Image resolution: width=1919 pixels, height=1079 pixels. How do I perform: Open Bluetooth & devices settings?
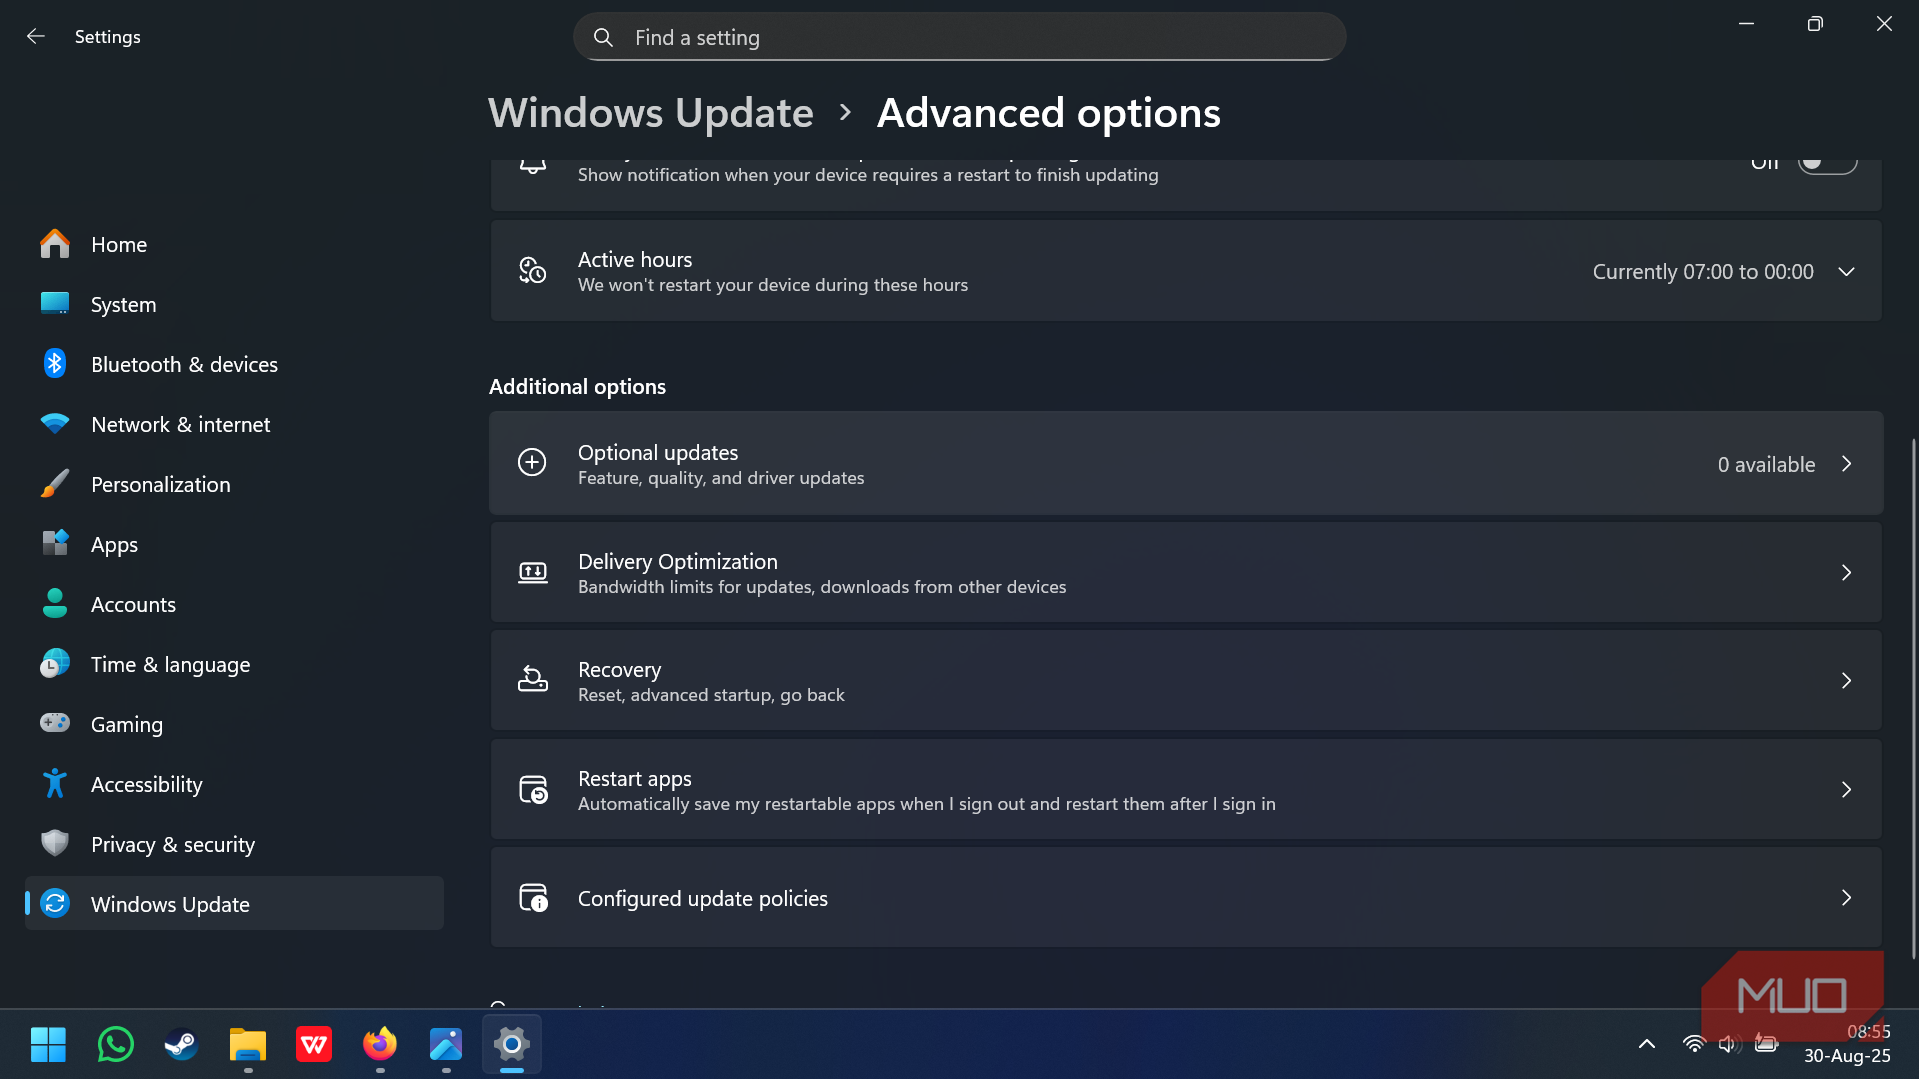[234, 364]
